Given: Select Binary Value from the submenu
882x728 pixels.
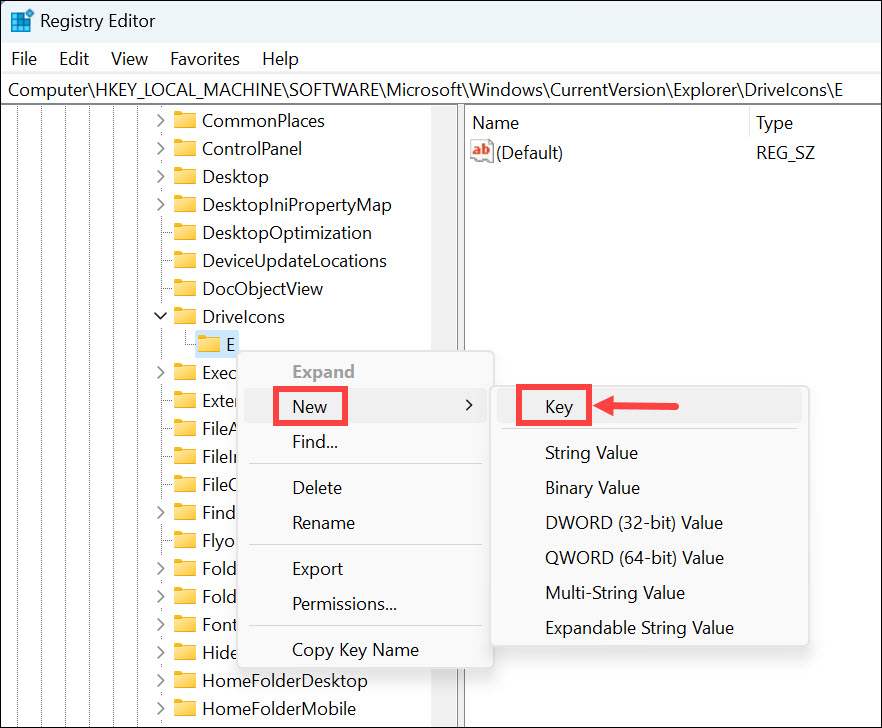Looking at the screenshot, I should click(649, 488).
